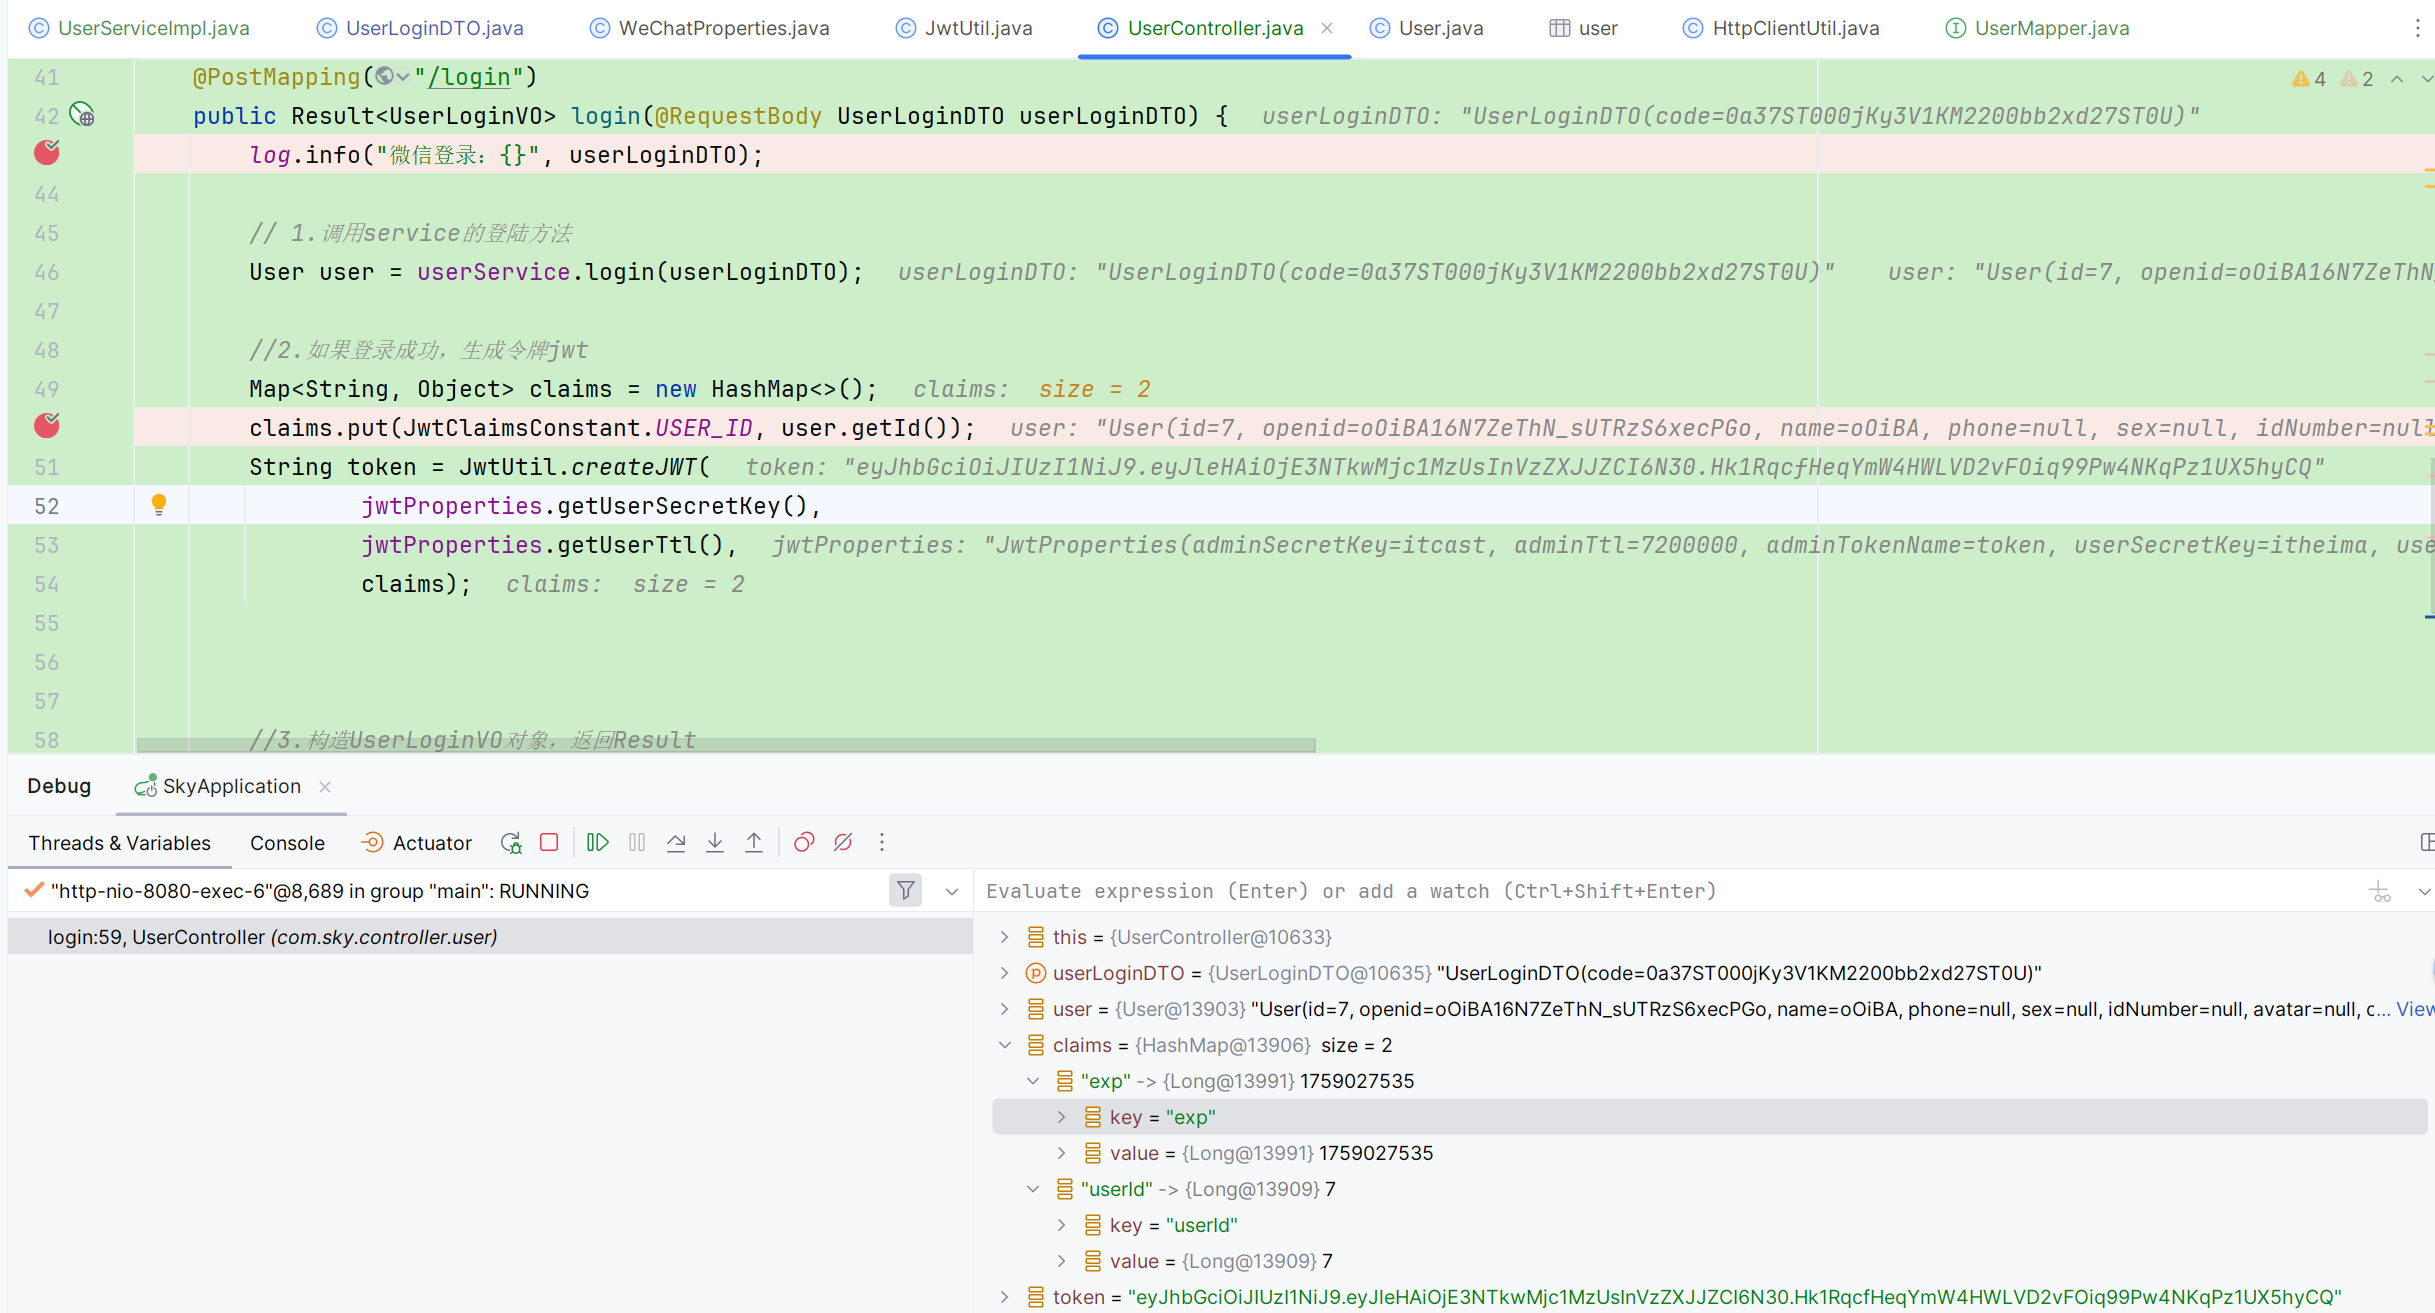Open the UserServiceImpl.java editor tab
The width and height of the screenshot is (2435, 1313).
[140, 28]
